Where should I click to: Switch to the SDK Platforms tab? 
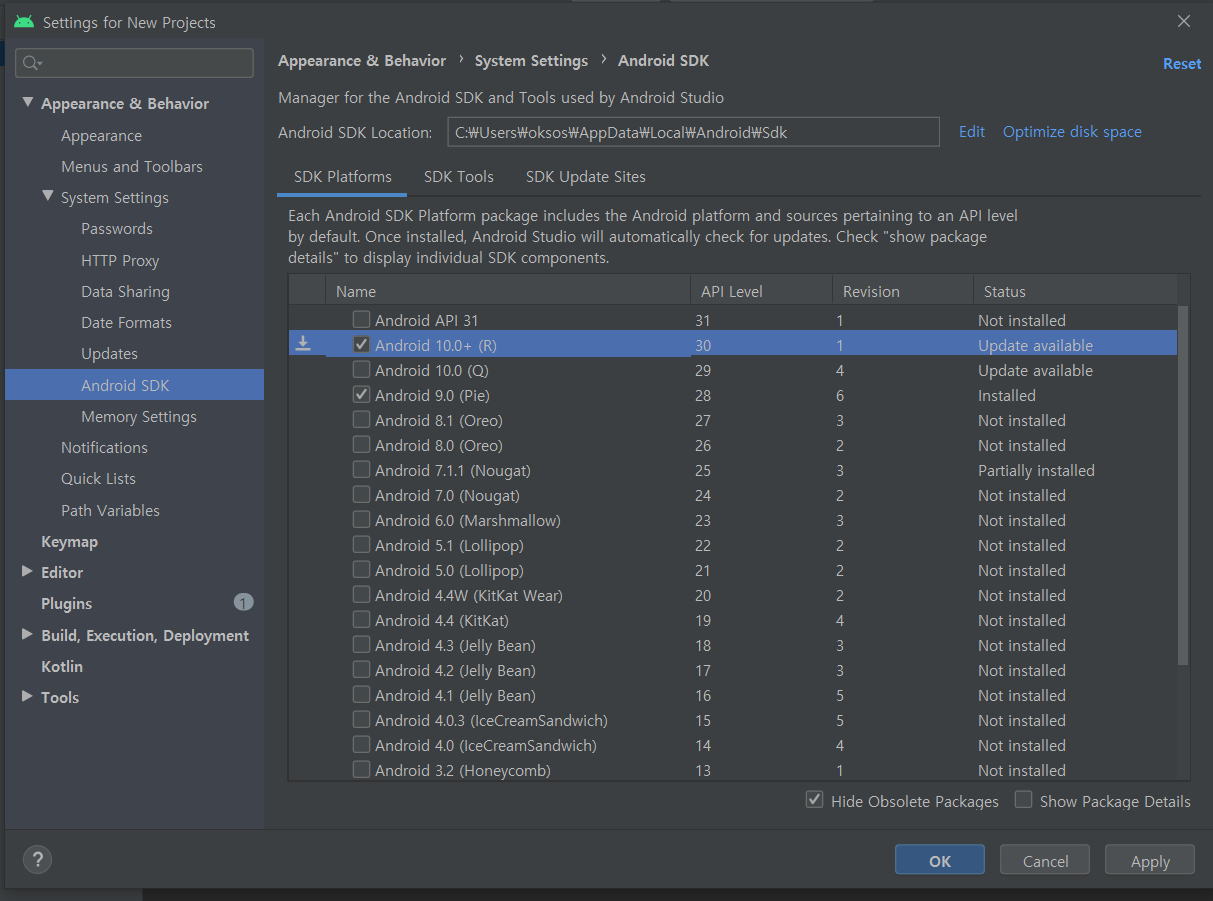pyautogui.click(x=342, y=177)
